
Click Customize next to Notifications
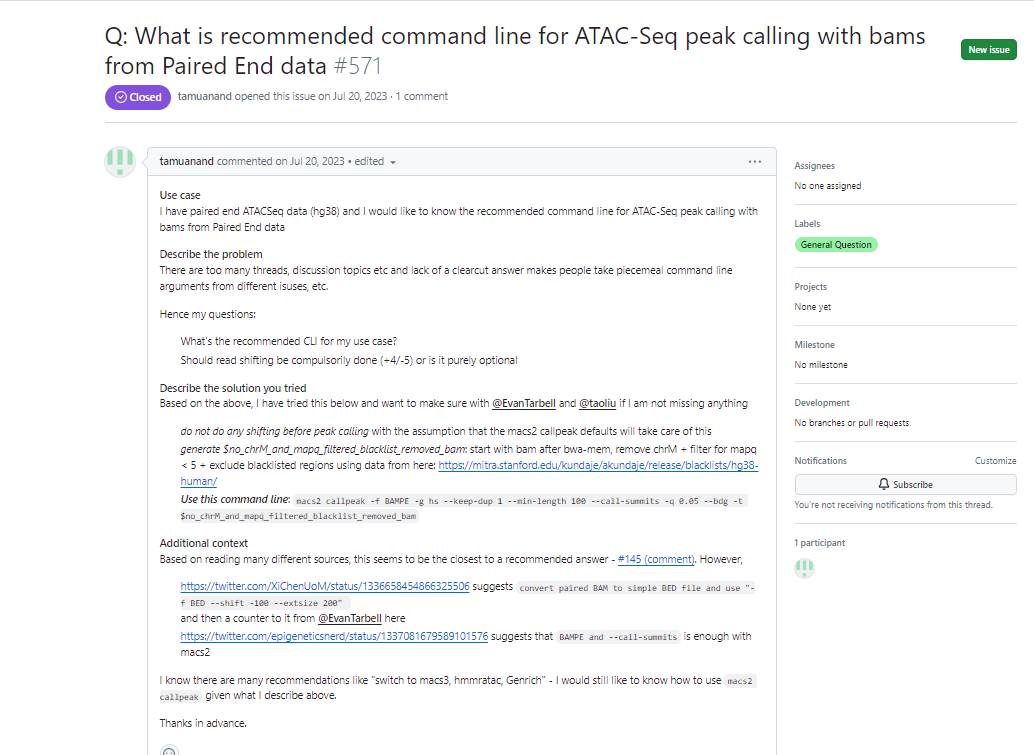[x=995, y=461]
